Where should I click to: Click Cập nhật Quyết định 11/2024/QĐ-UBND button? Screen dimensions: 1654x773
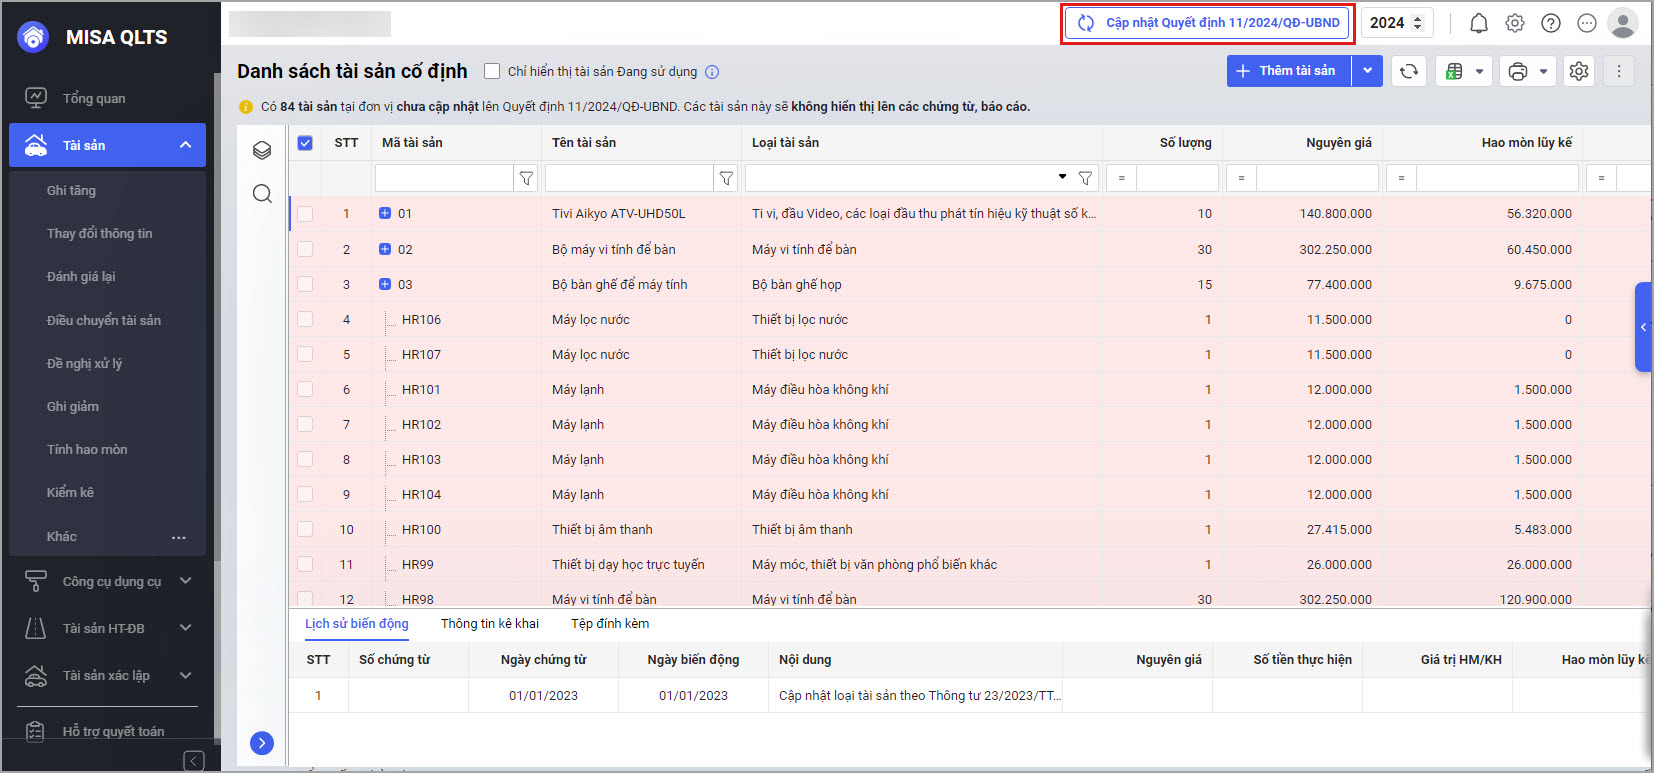click(1208, 23)
